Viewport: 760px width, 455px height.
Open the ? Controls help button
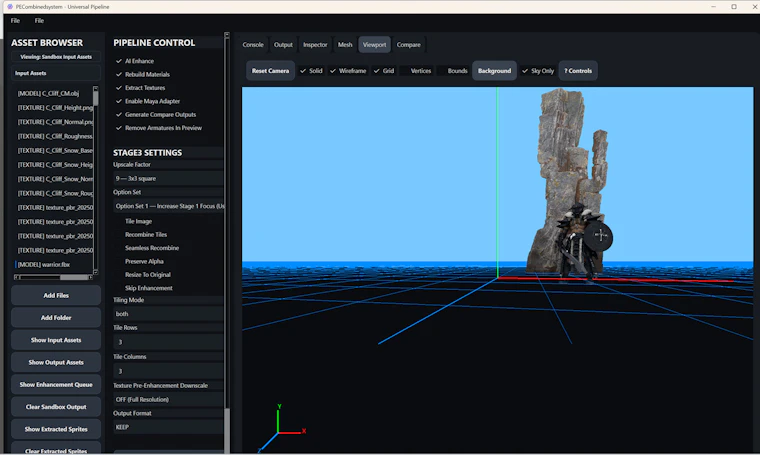coord(578,71)
